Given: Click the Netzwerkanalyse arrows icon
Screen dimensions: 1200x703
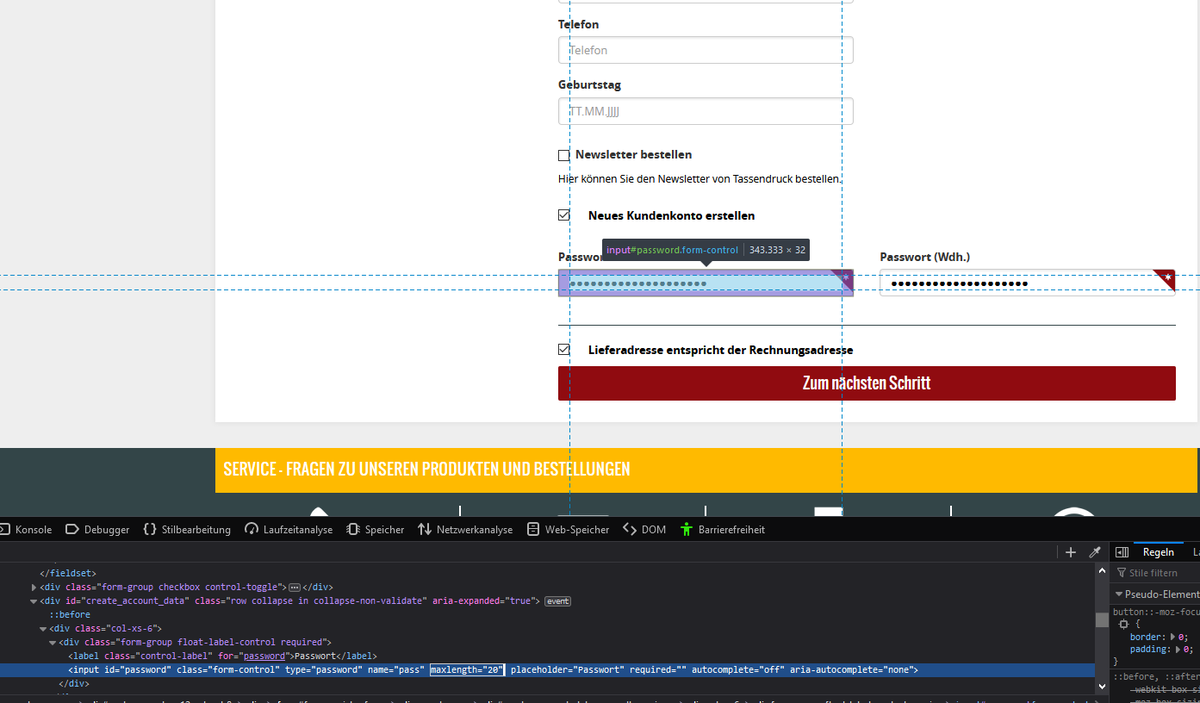Looking at the screenshot, I should (x=425, y=530).
